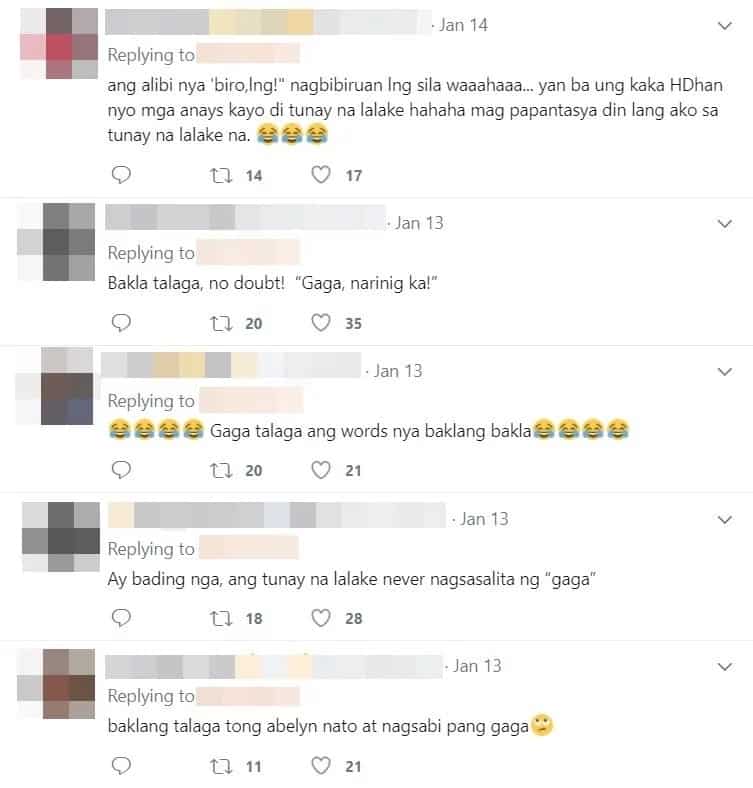Retweet the "baklang bakla" emoji tweet
The width and height of the screenshot is (753, 788).
tap(221, 470)
